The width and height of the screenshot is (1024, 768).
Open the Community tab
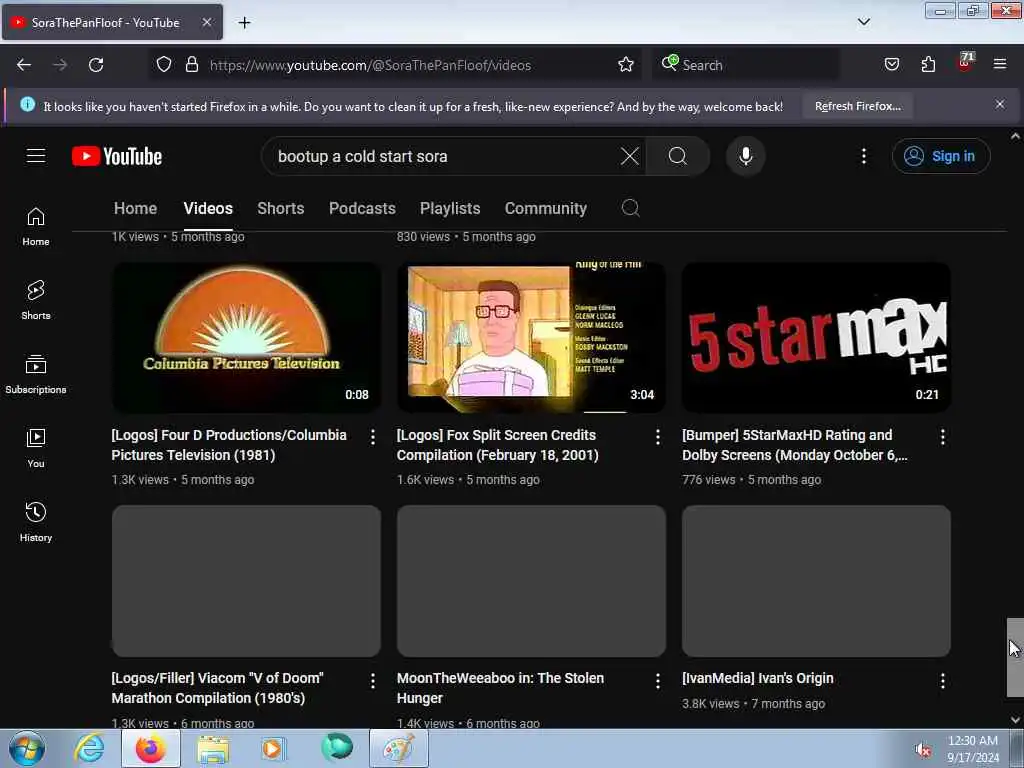tap(545, 208)
